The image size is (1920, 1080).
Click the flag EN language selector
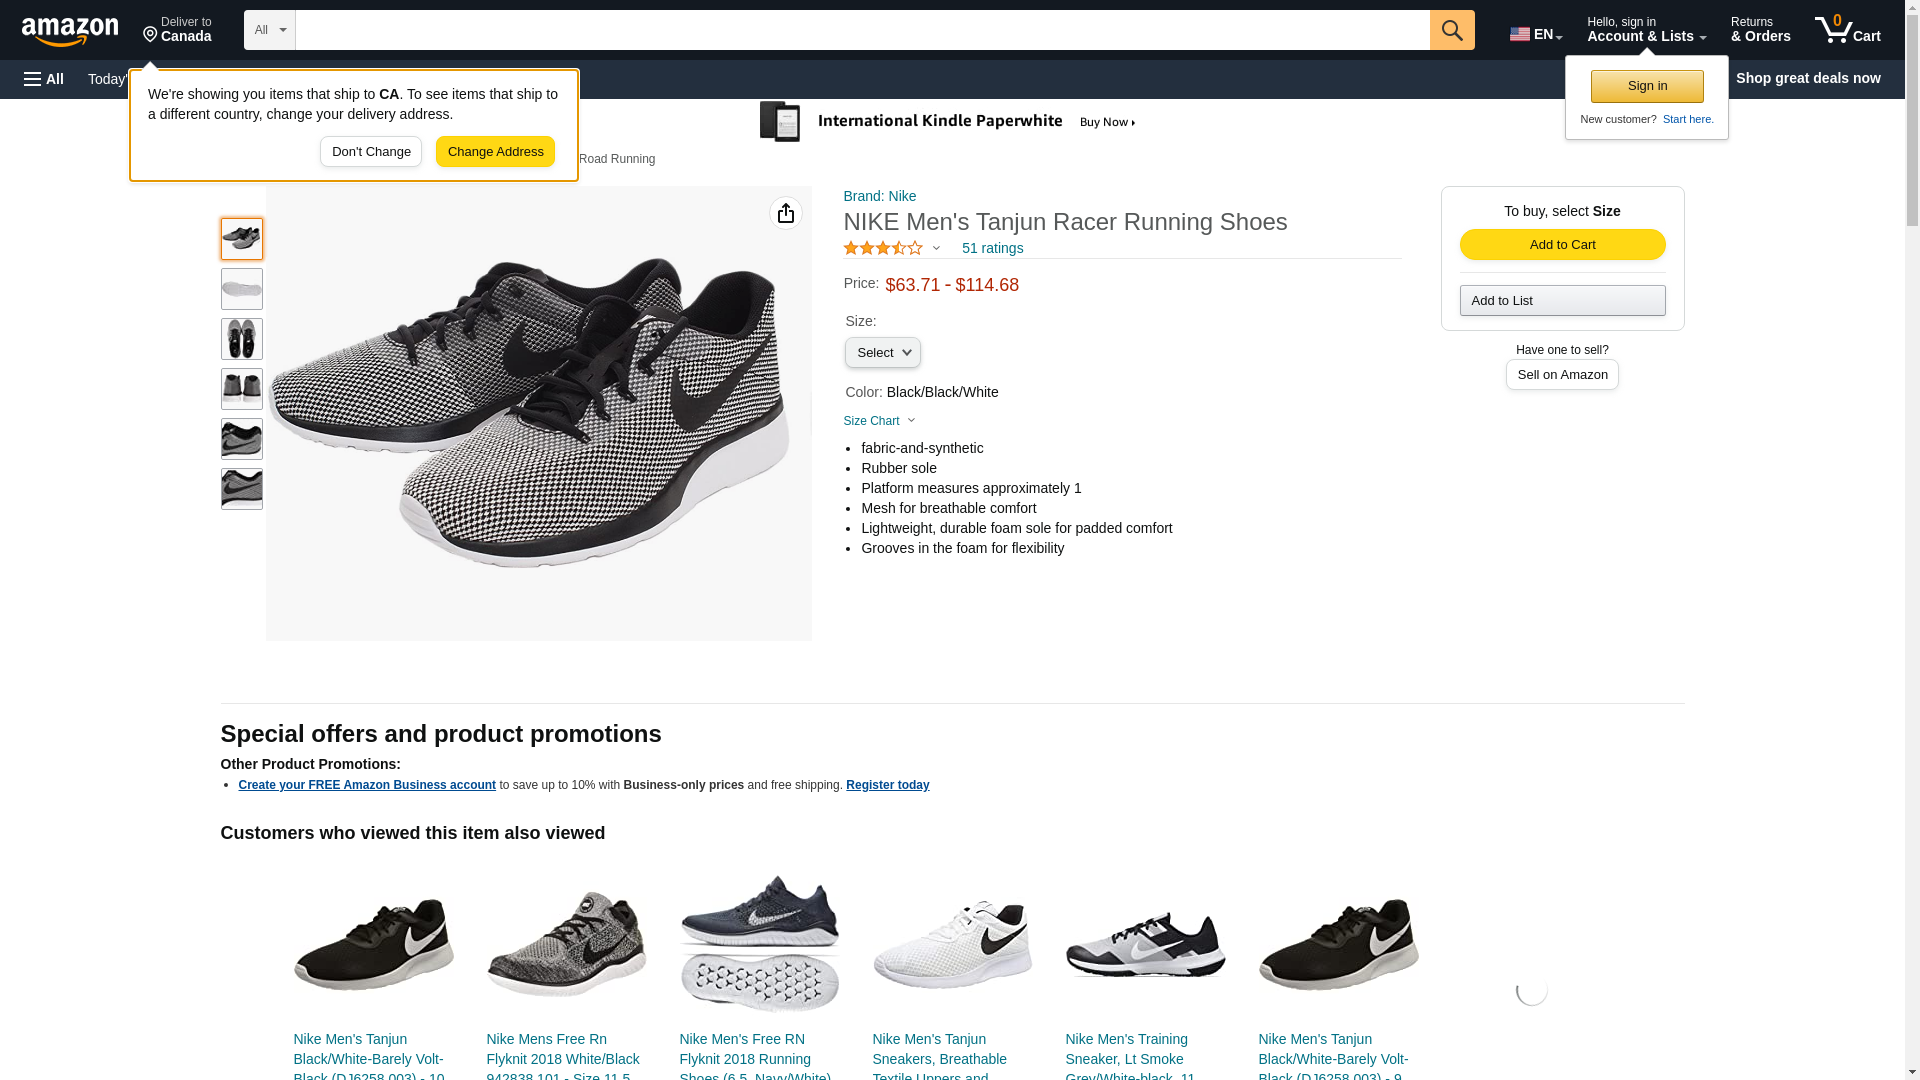1535,34
